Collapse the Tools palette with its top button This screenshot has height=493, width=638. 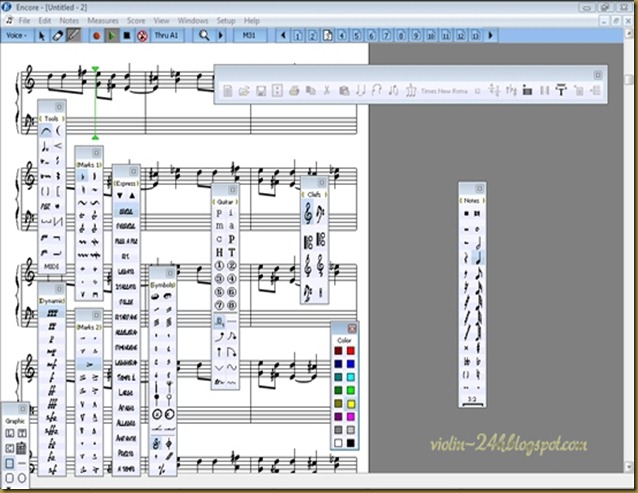coord(59,107)
